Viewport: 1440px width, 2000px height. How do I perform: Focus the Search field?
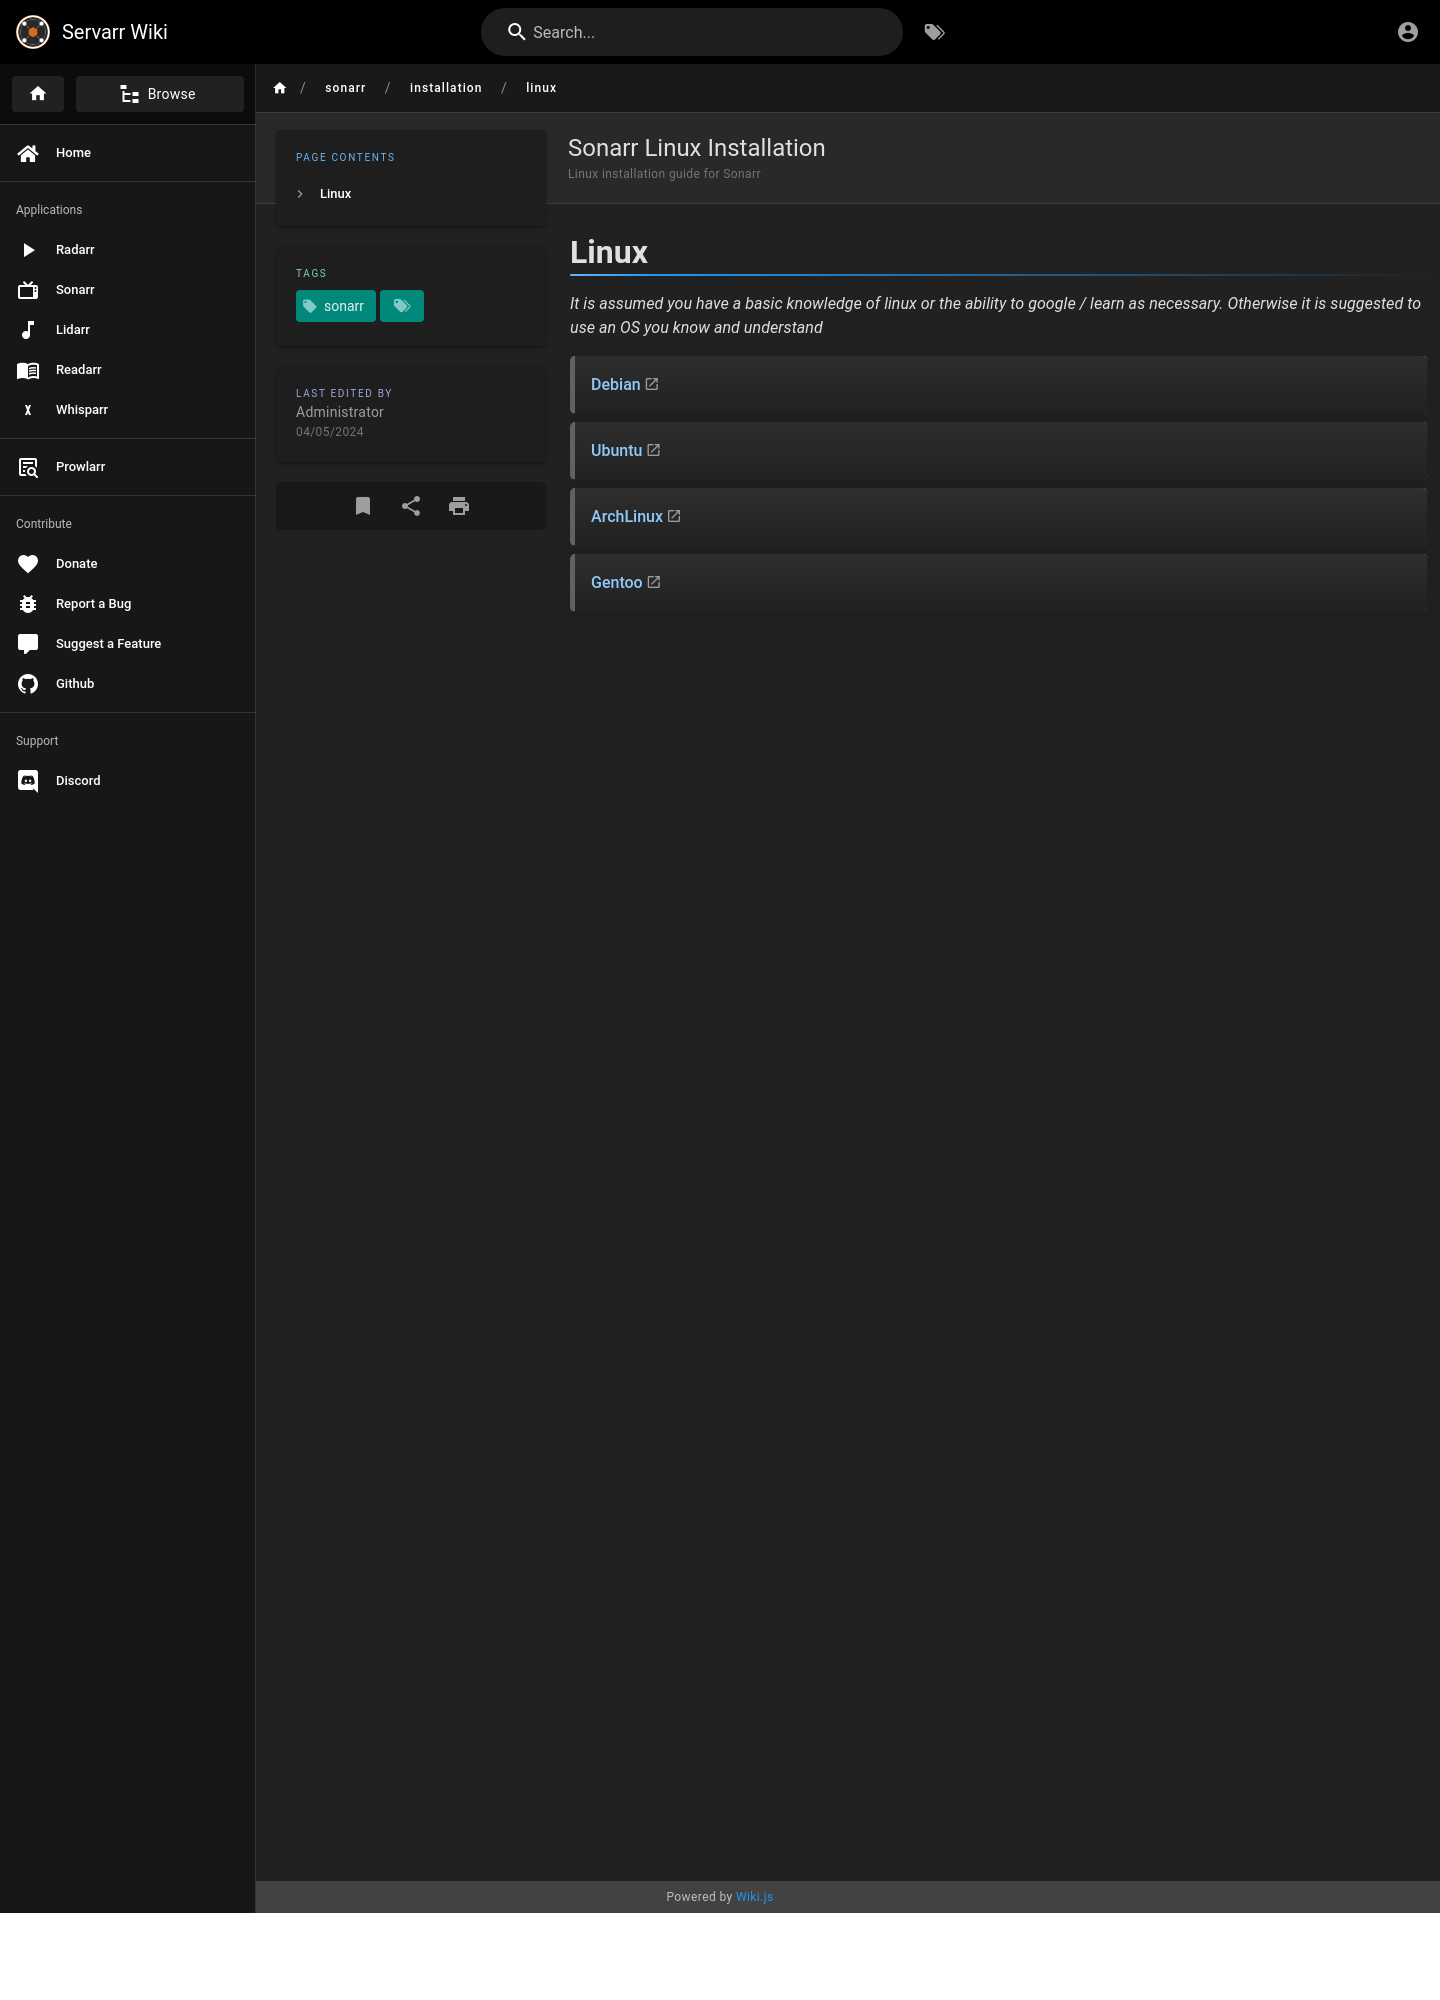click(x=692, y=32)
